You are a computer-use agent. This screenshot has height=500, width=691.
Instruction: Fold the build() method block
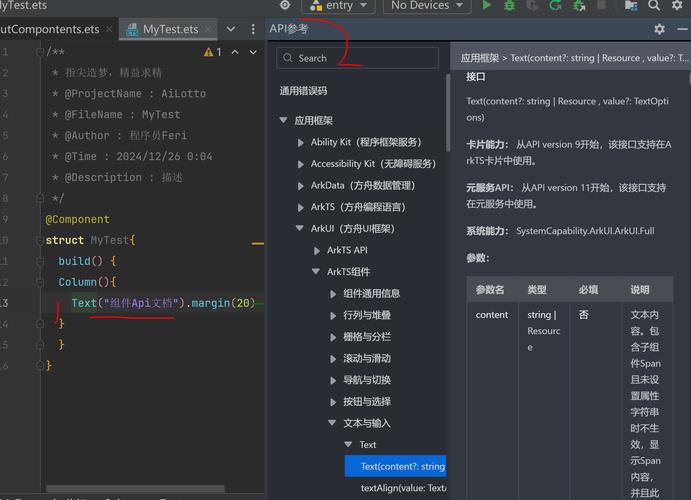(x=40, y=261)
